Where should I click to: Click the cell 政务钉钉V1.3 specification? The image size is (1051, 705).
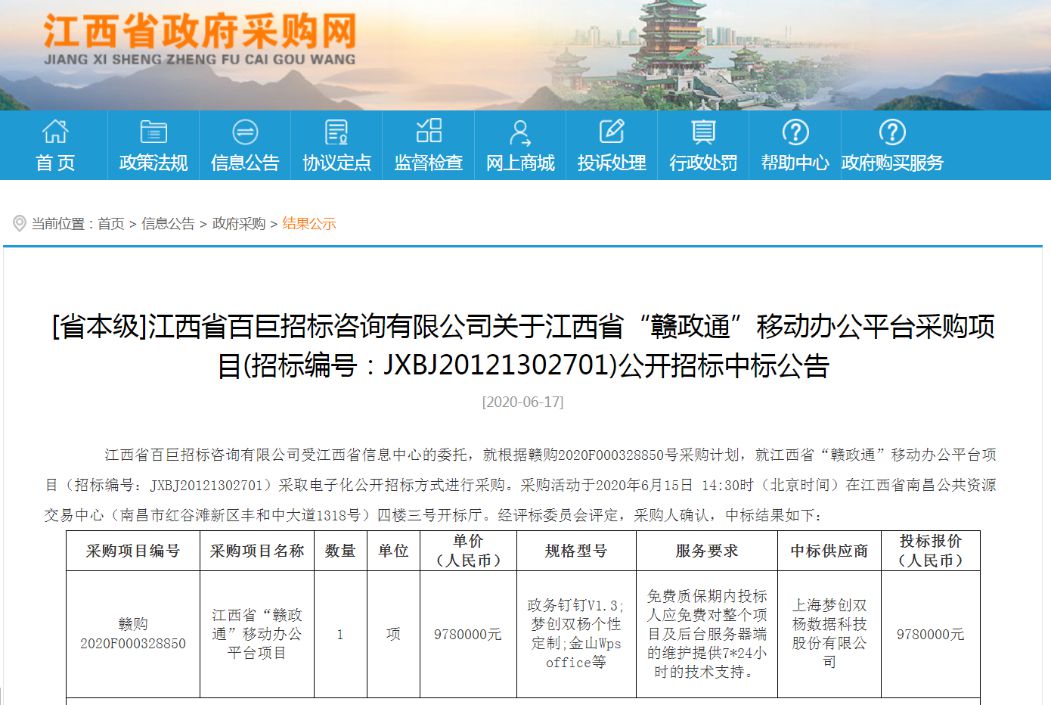click(x=576, y=634)
